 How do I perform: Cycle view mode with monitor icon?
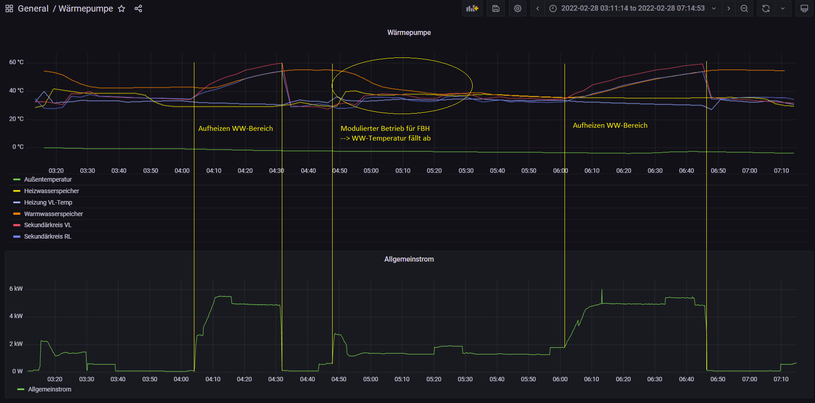pos(804,8)
